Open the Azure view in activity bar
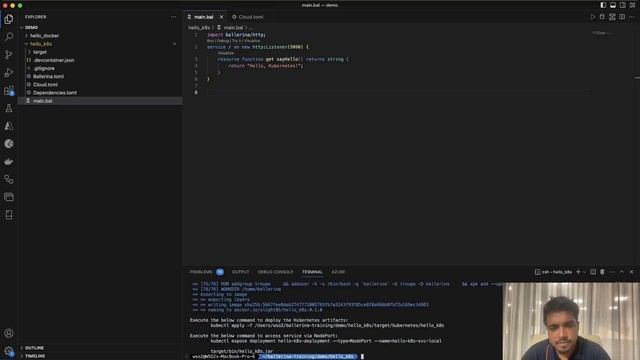 click(x=9, y=126)
